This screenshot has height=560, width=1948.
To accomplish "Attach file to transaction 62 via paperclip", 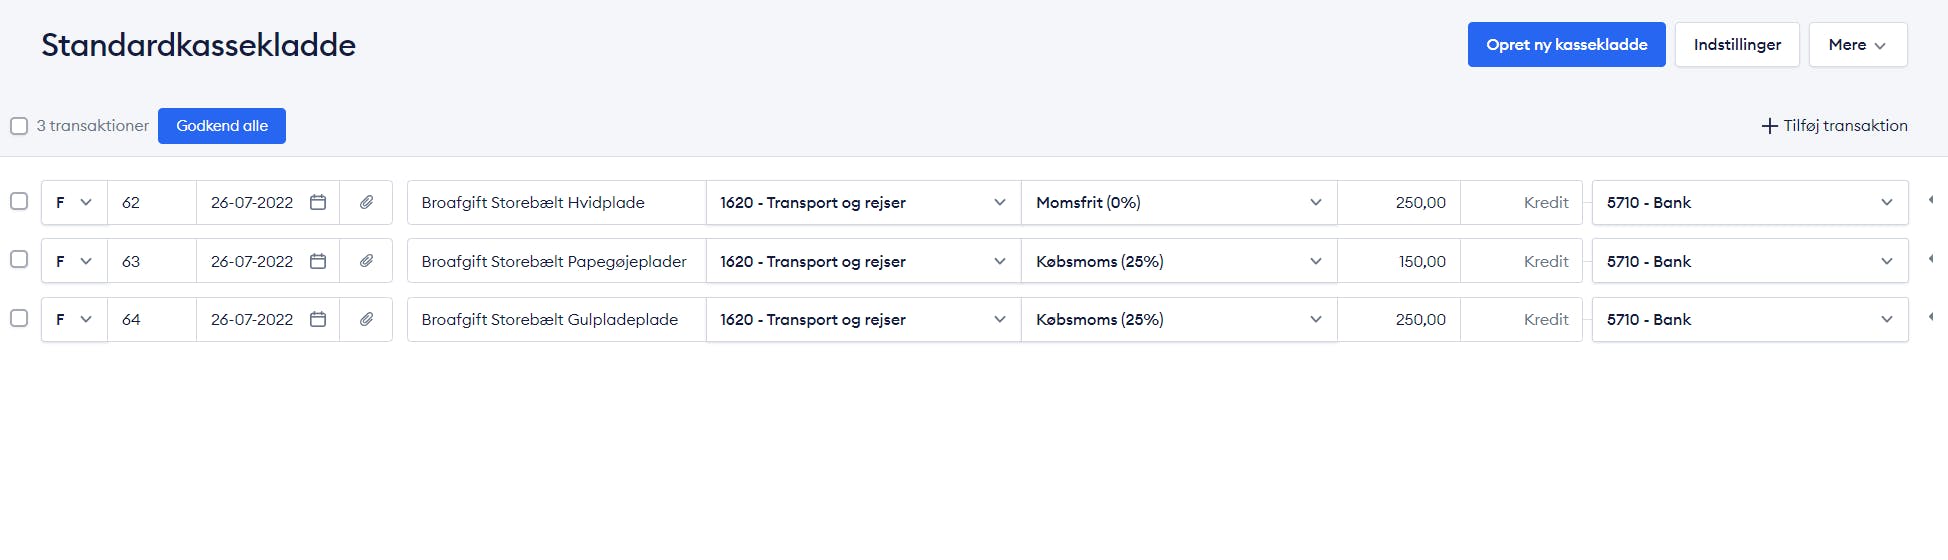I will pyautogui.click(x=367, y=202).
